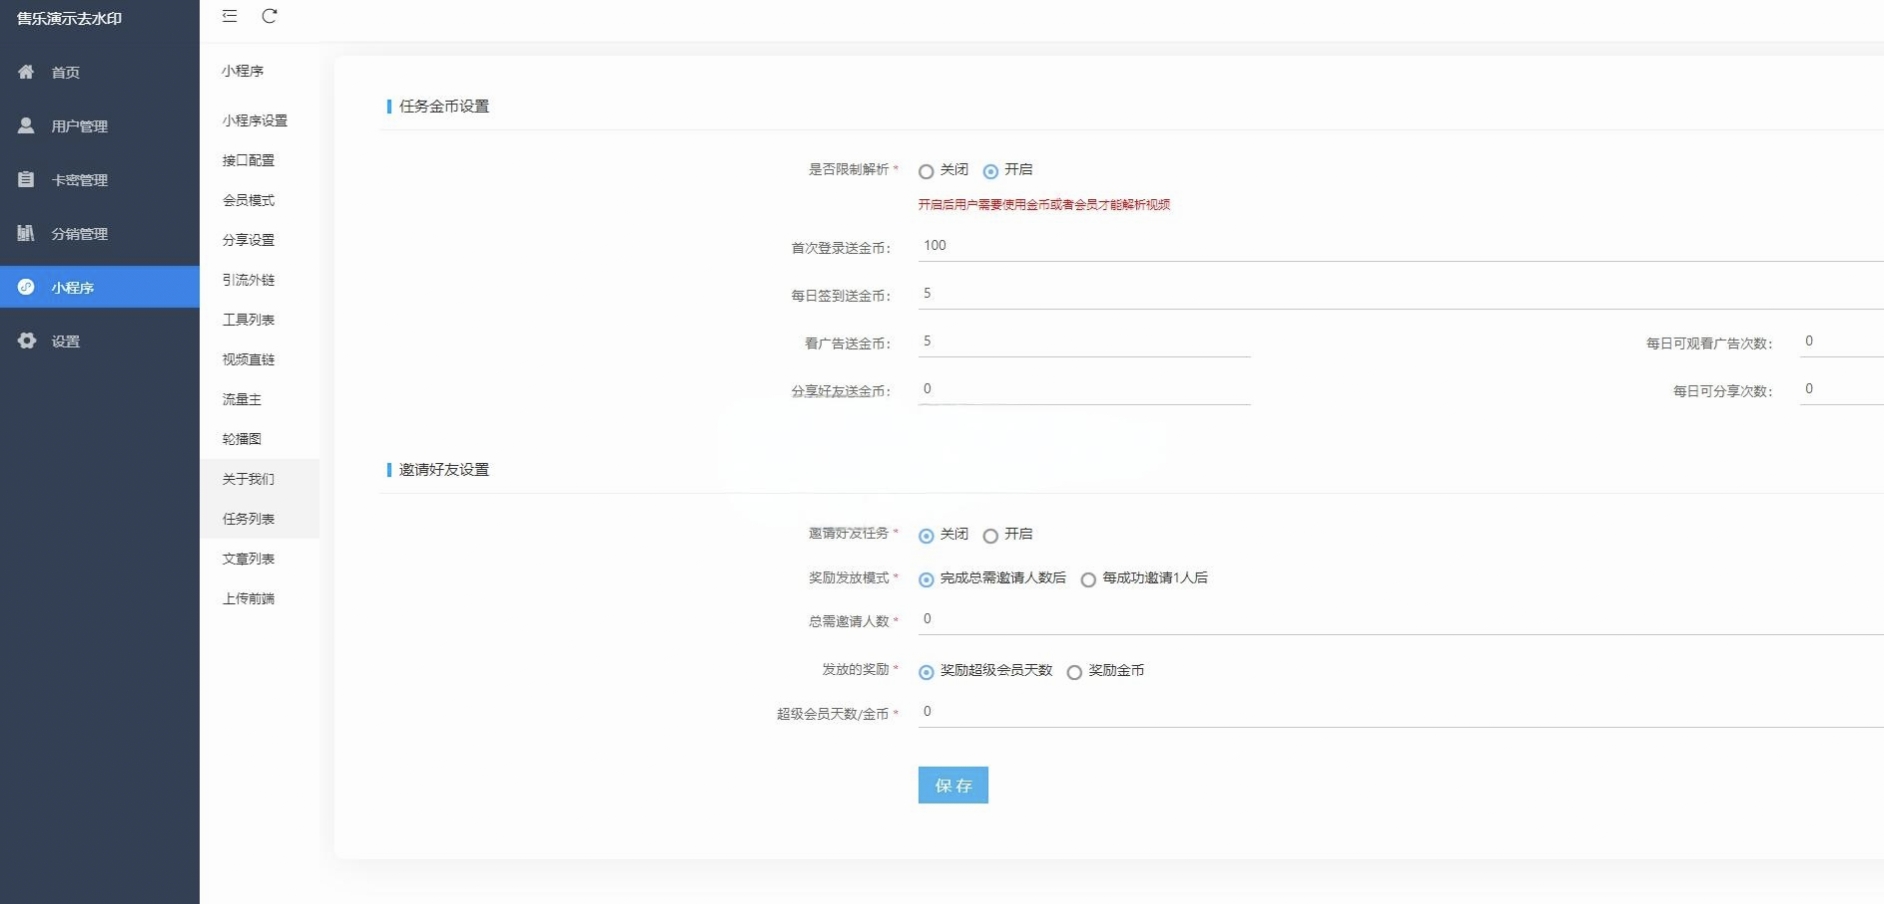1884x904 pixels.
Task: Click the 售乐演示去水印 site title
Action: (69, 19)
